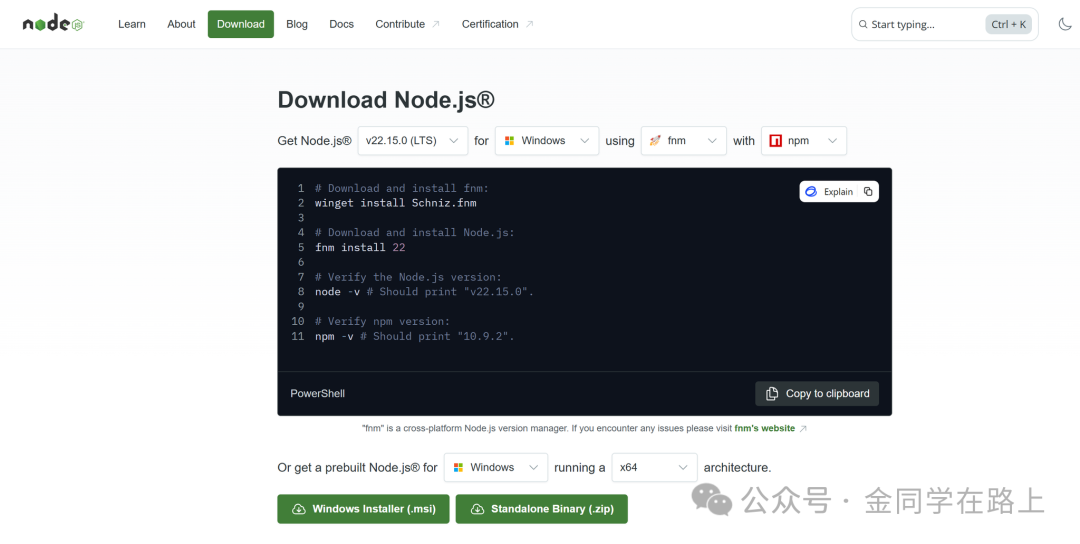The width and height of the screenshot is (1080, 544).
Task: Open the Certification nav link
Action: click(x=497, y=24)
